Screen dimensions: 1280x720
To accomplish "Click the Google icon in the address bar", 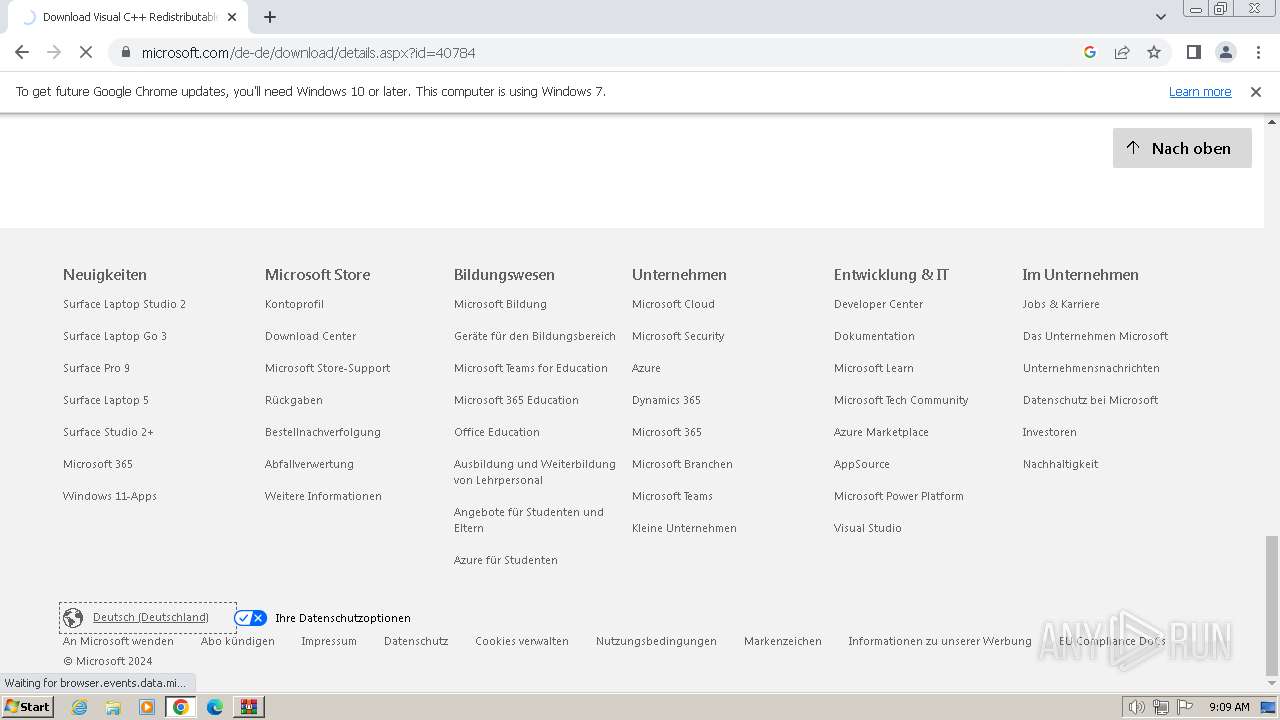I will [x=1090, y=52].
